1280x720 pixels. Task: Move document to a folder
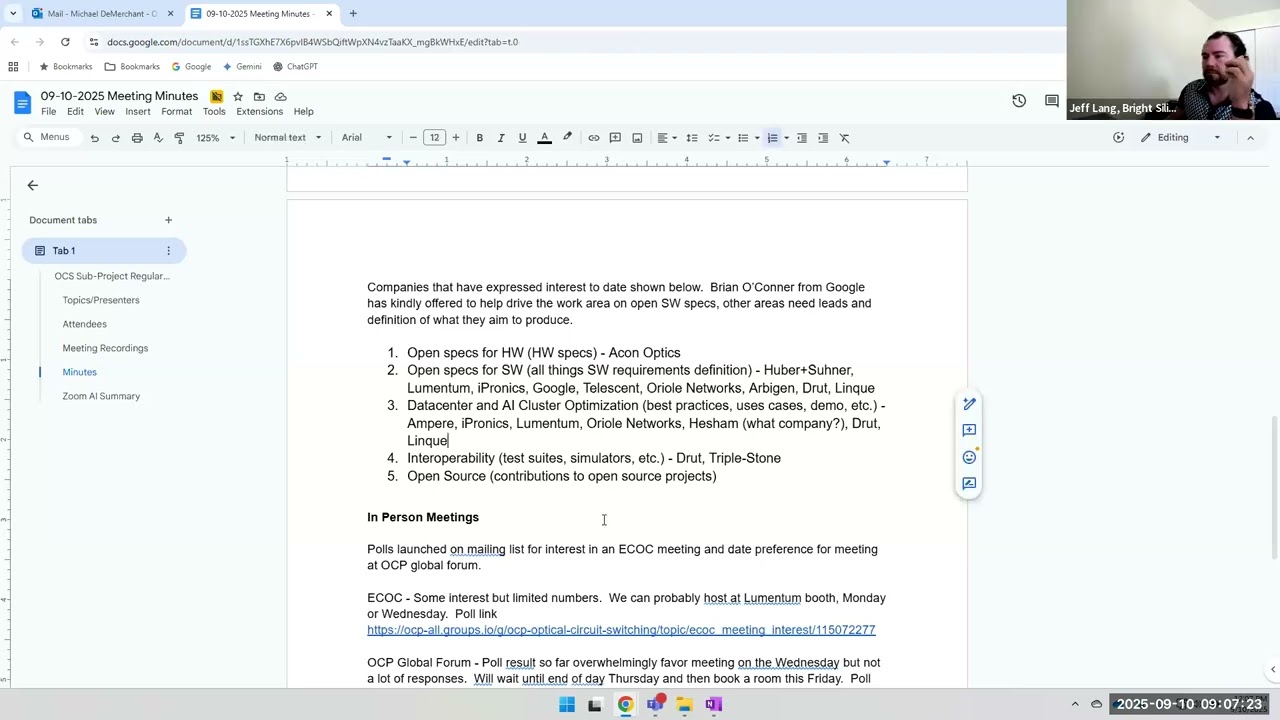259,96
